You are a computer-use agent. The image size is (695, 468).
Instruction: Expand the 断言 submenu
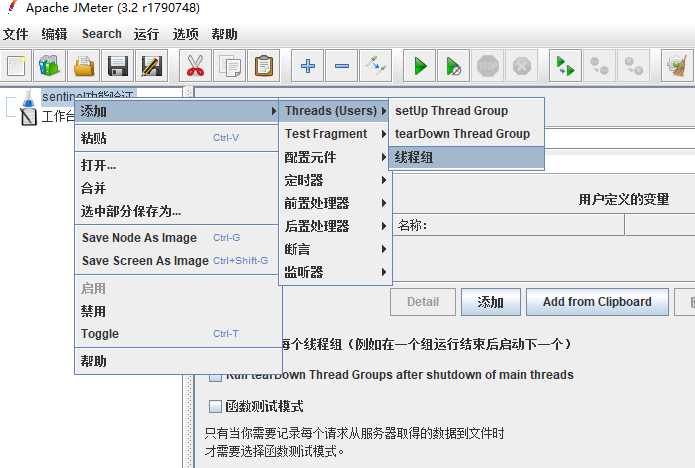tap(335, 249)
